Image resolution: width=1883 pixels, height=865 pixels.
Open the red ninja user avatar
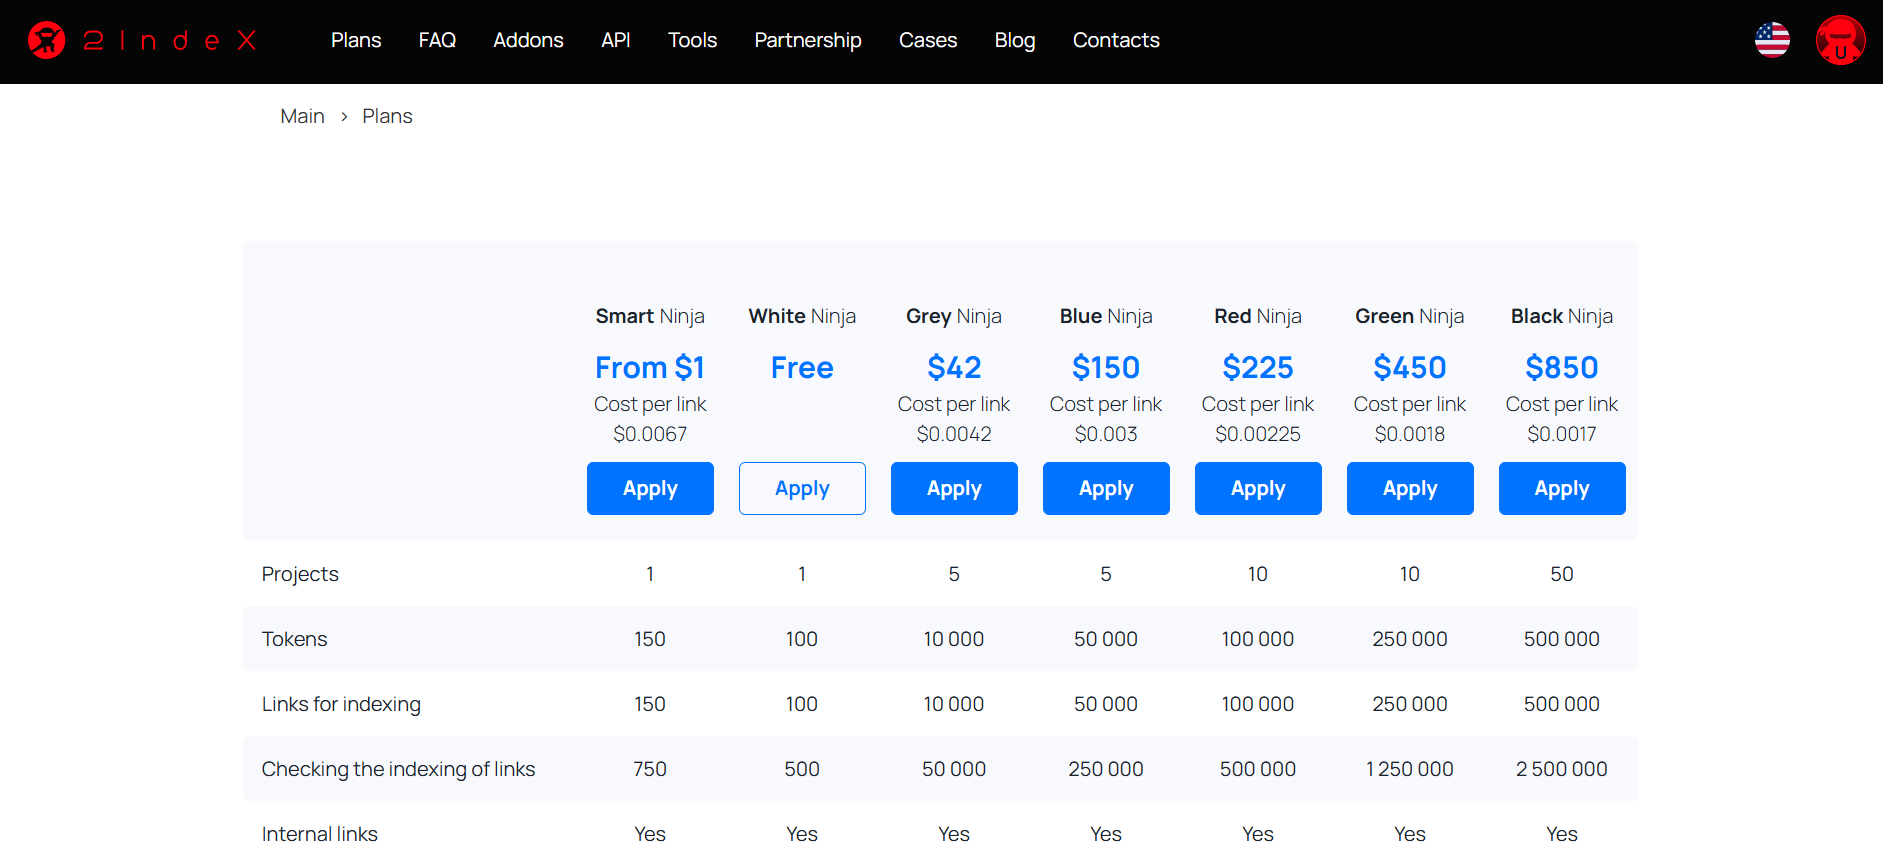point(1840,40)
